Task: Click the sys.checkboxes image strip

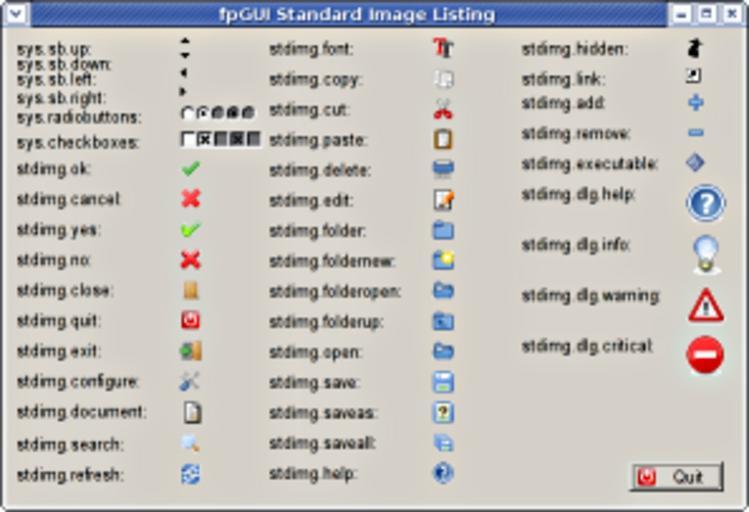Action: (x=220, y=139)
